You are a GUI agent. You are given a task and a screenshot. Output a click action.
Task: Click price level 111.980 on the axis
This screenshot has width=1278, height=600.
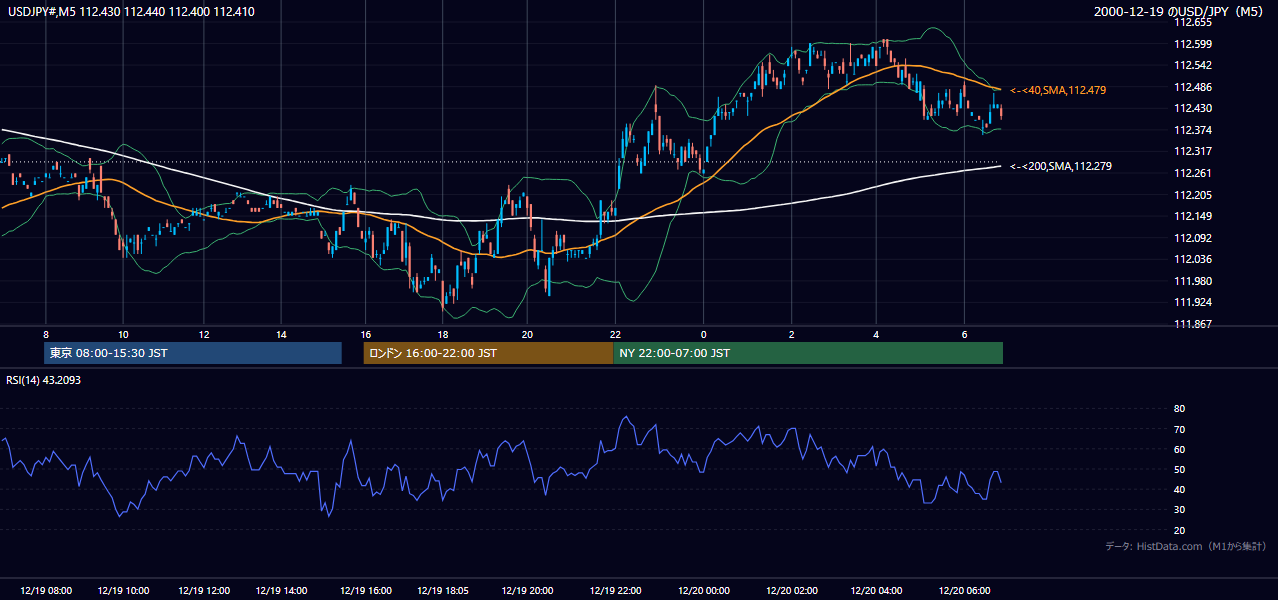point(1192,281)
